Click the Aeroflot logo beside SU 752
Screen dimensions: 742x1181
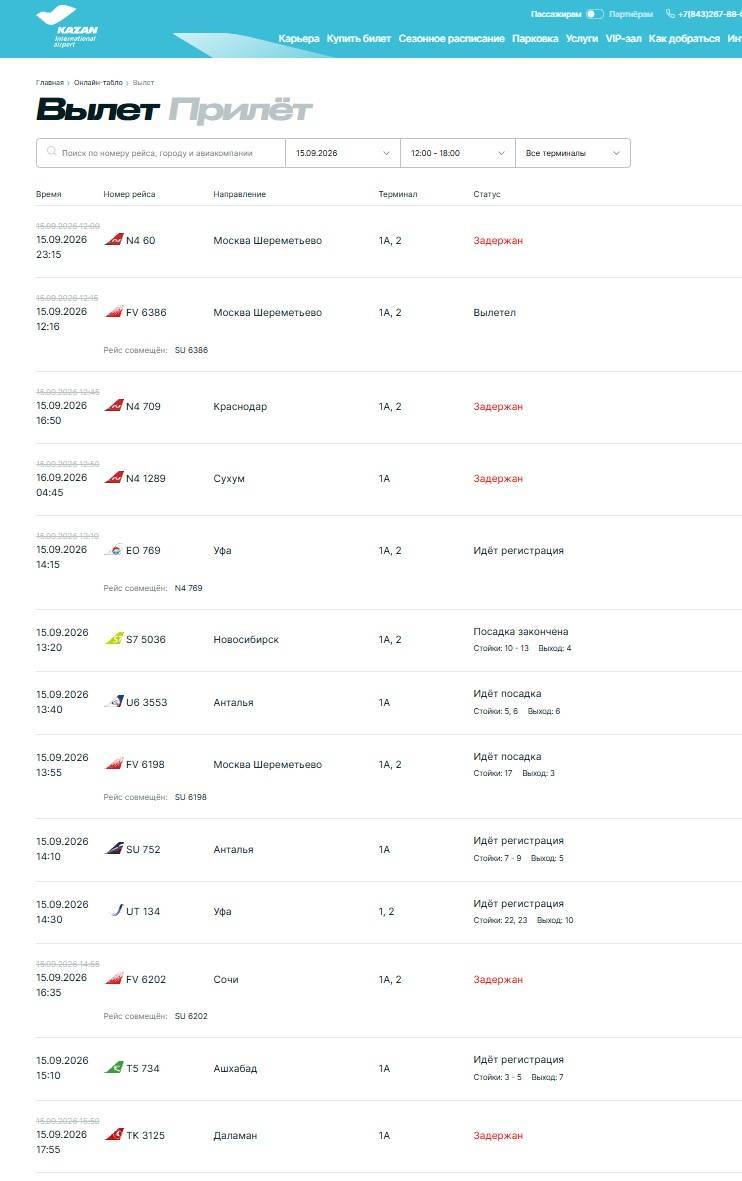click(114, 848)
